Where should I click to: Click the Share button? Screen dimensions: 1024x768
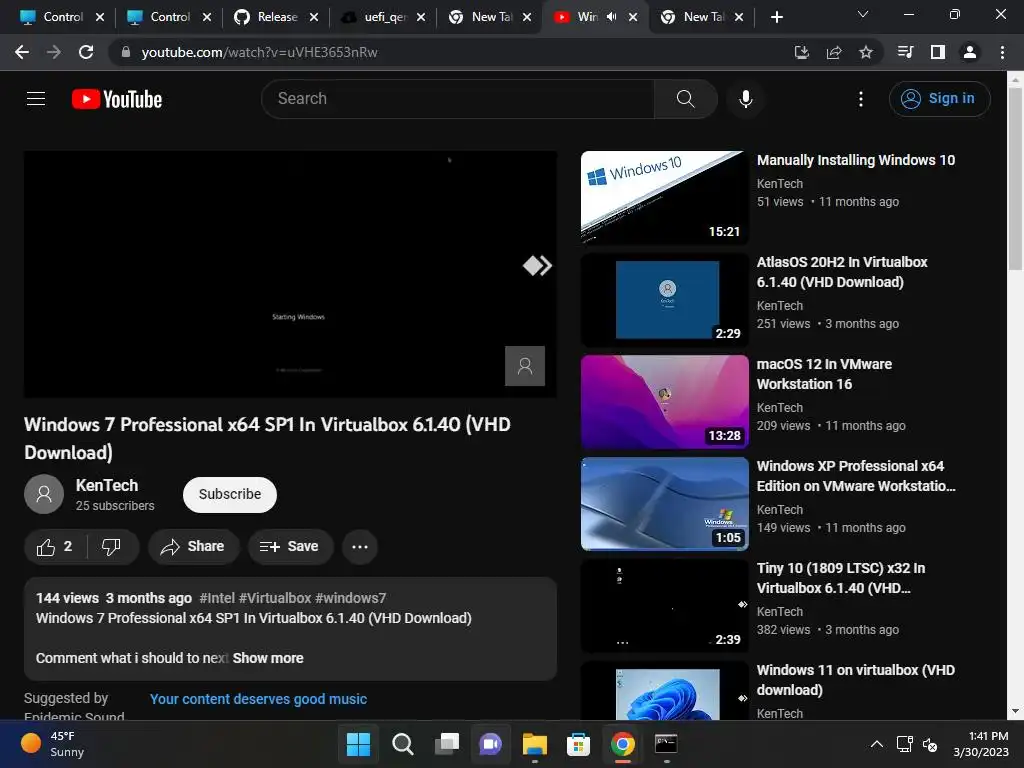[193, 547]
